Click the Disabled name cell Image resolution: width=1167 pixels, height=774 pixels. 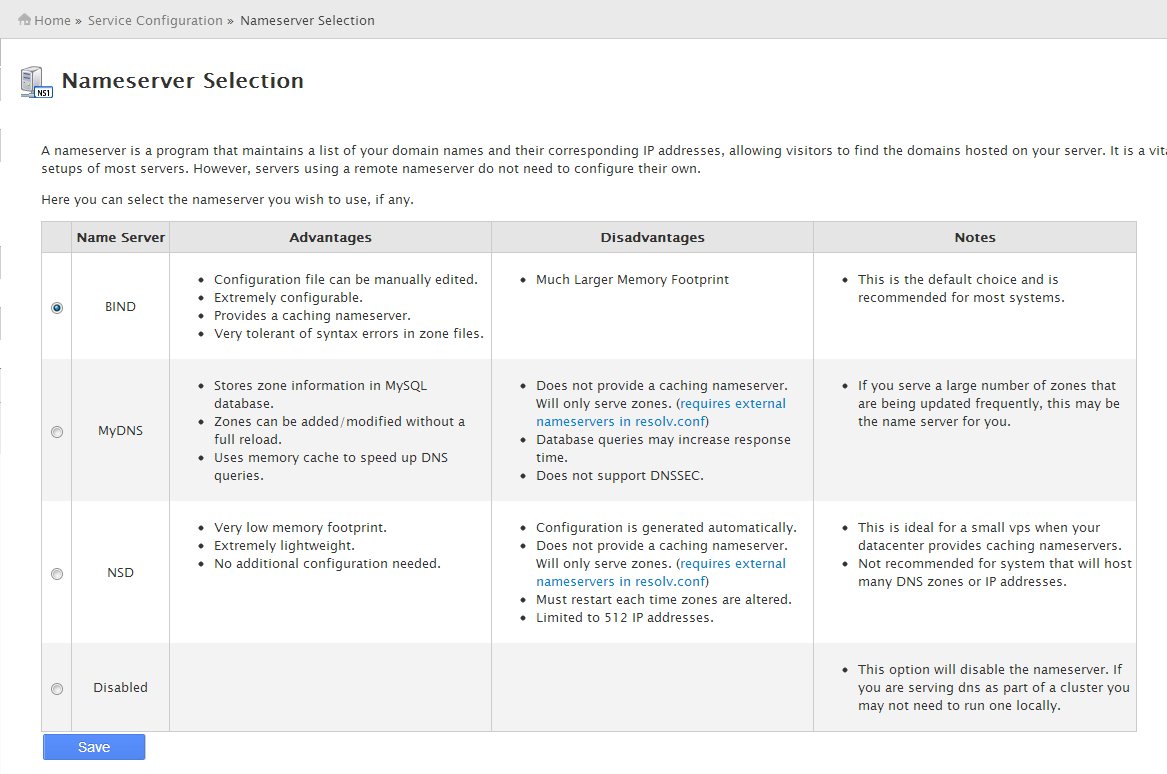(x=121, y=687)
